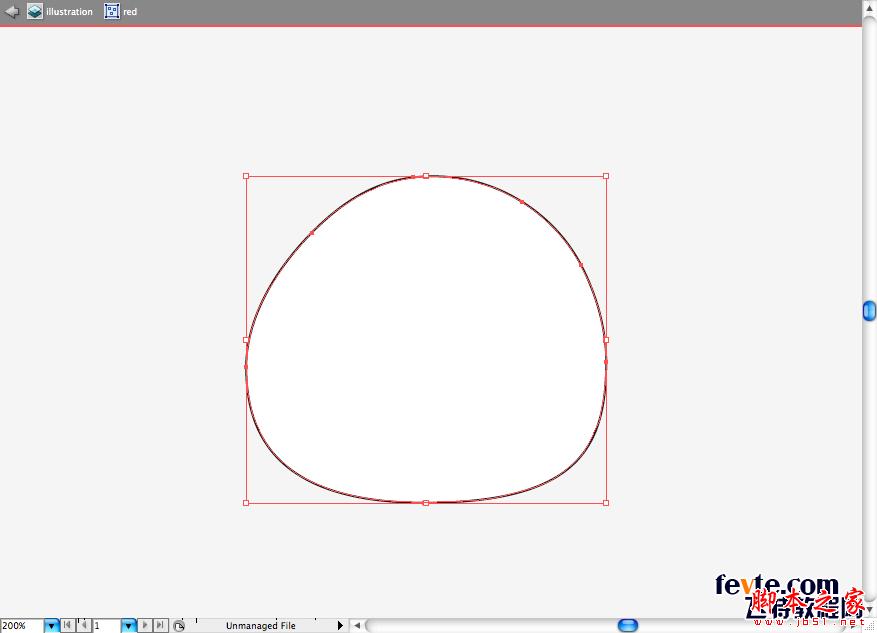Click the vertical scrollbar thumb
Viewport: 877px width, 633px height.
pyautogui.click(x=869, y=311)
